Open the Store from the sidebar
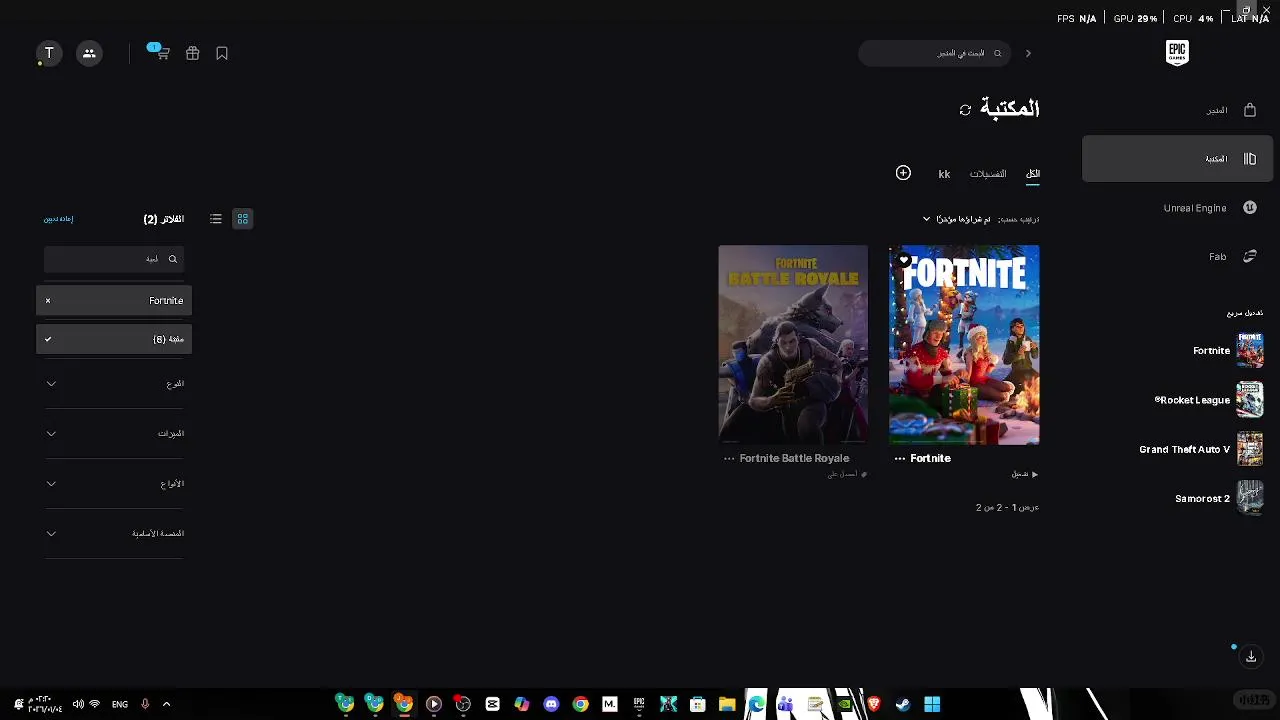 tap(1177, 110)
